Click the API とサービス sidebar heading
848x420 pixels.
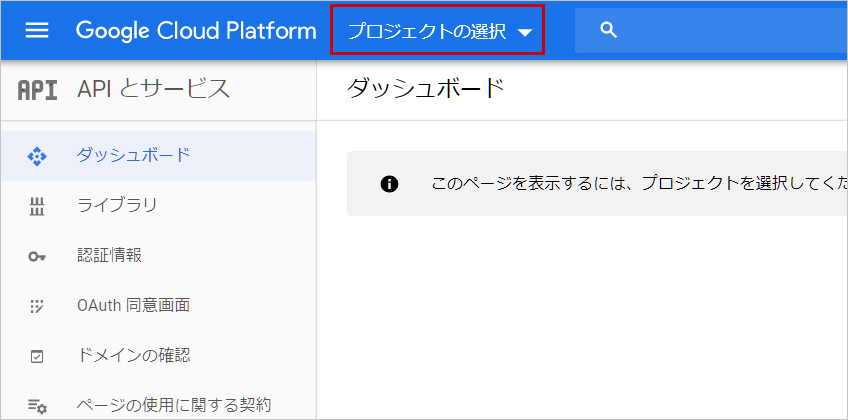(x=154, y=89)
